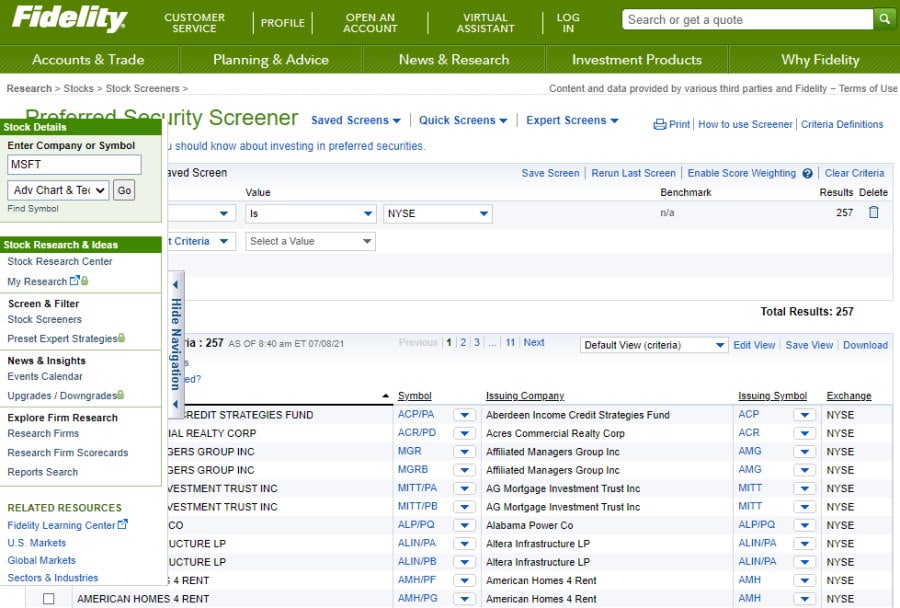
Task: Collapse sidebar using Hide Navigation tab
Action: (x=176, y=344)
